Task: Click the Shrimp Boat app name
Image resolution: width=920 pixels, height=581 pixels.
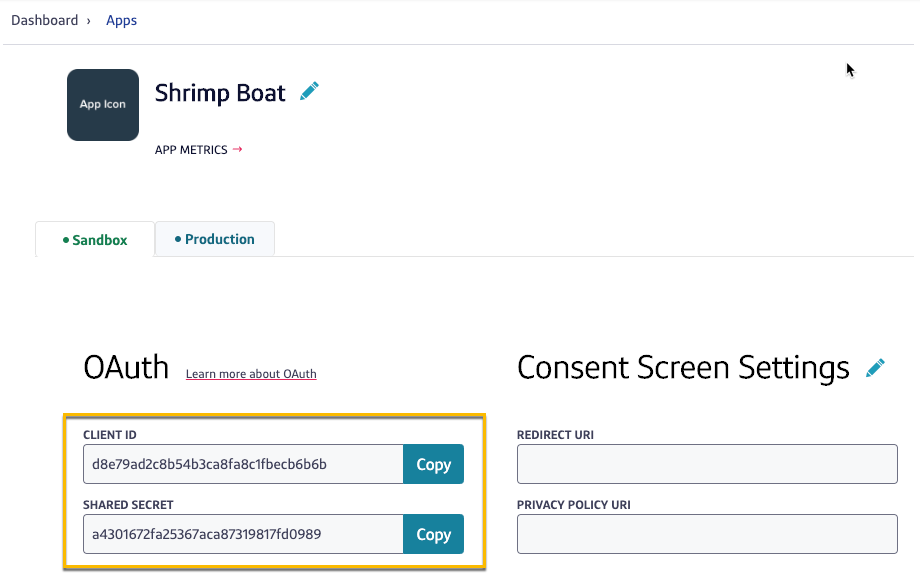Action: click(220, 93)
